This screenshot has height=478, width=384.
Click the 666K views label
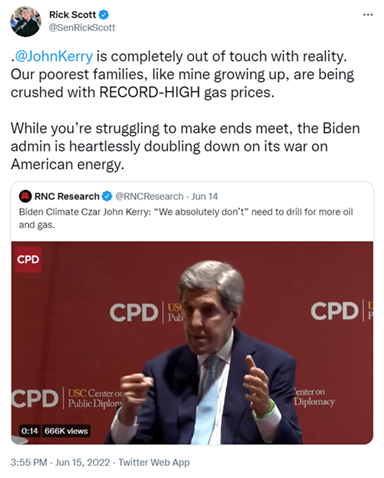pos(66,431)
